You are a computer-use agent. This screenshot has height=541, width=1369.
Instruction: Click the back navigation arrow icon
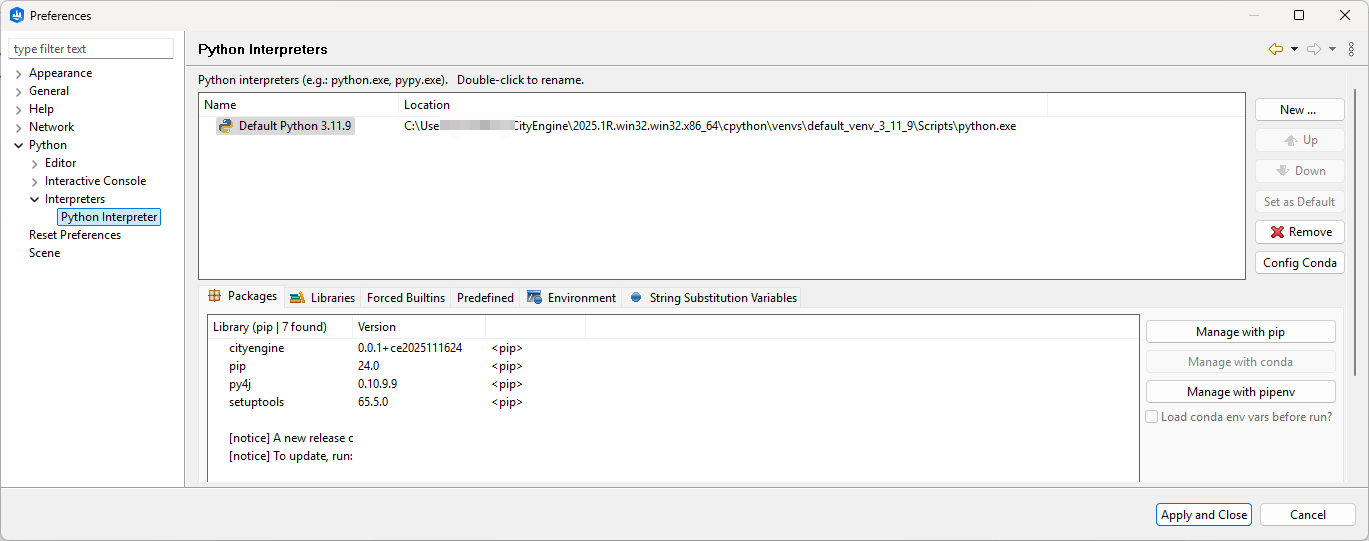coord(1275,49)
